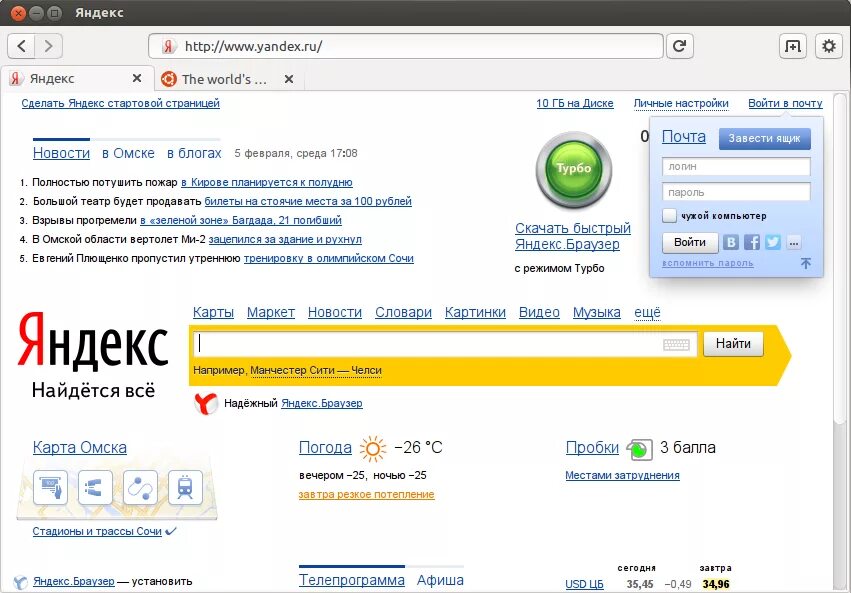Switch to Афиша tab
The image size is (851, 593).
[440, 581]
